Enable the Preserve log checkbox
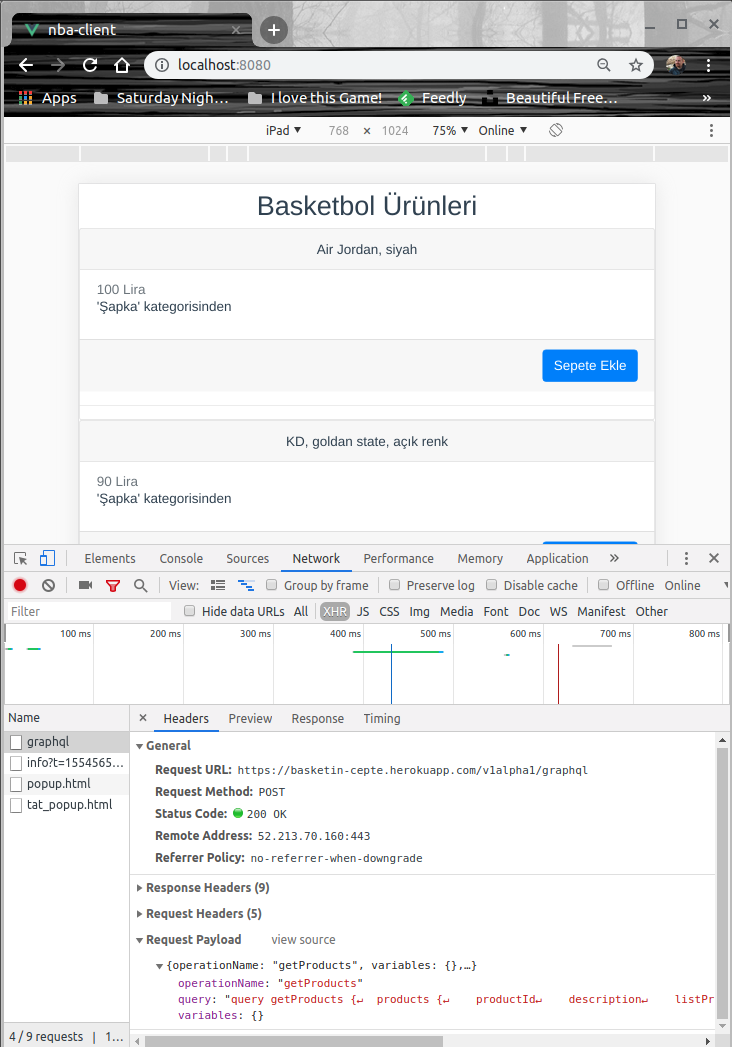 point(395,585)
